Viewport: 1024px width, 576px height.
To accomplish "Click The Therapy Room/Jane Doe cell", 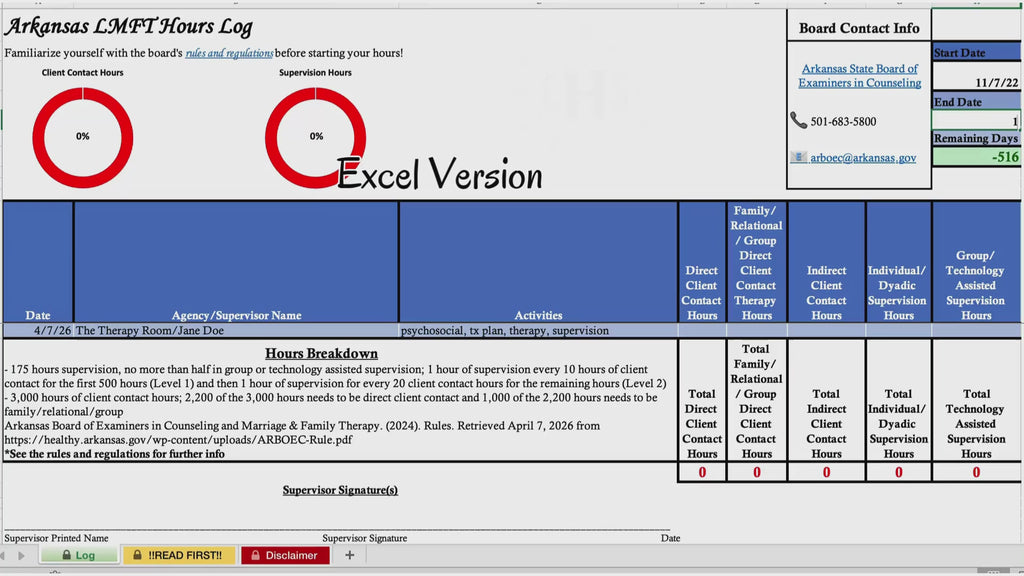I will click(235, 330).
